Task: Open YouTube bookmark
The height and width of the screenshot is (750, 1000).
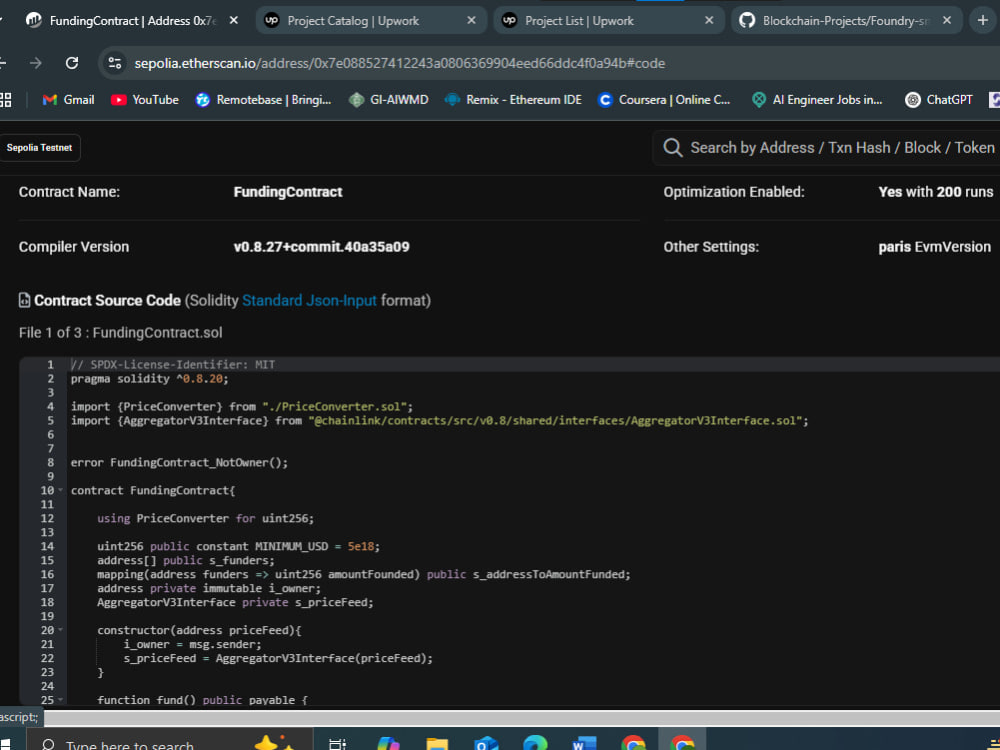Action: pos(145,99)
